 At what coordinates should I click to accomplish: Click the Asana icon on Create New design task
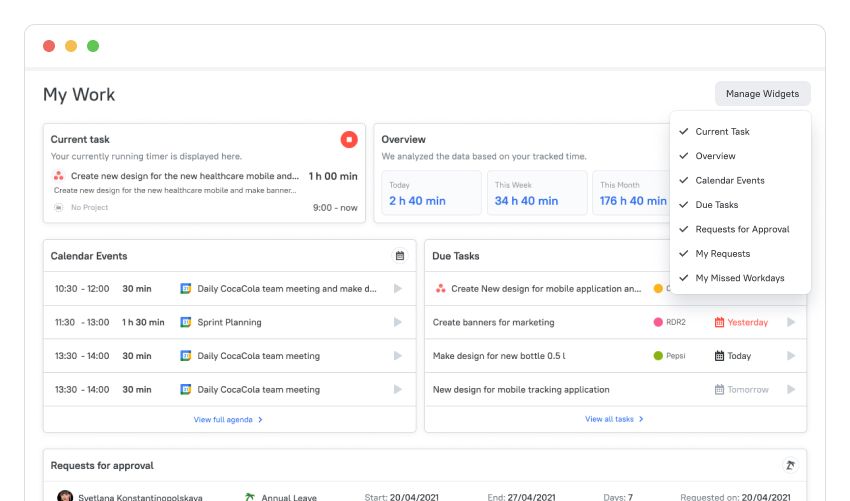pyautogui.click(x=440, y=288)
